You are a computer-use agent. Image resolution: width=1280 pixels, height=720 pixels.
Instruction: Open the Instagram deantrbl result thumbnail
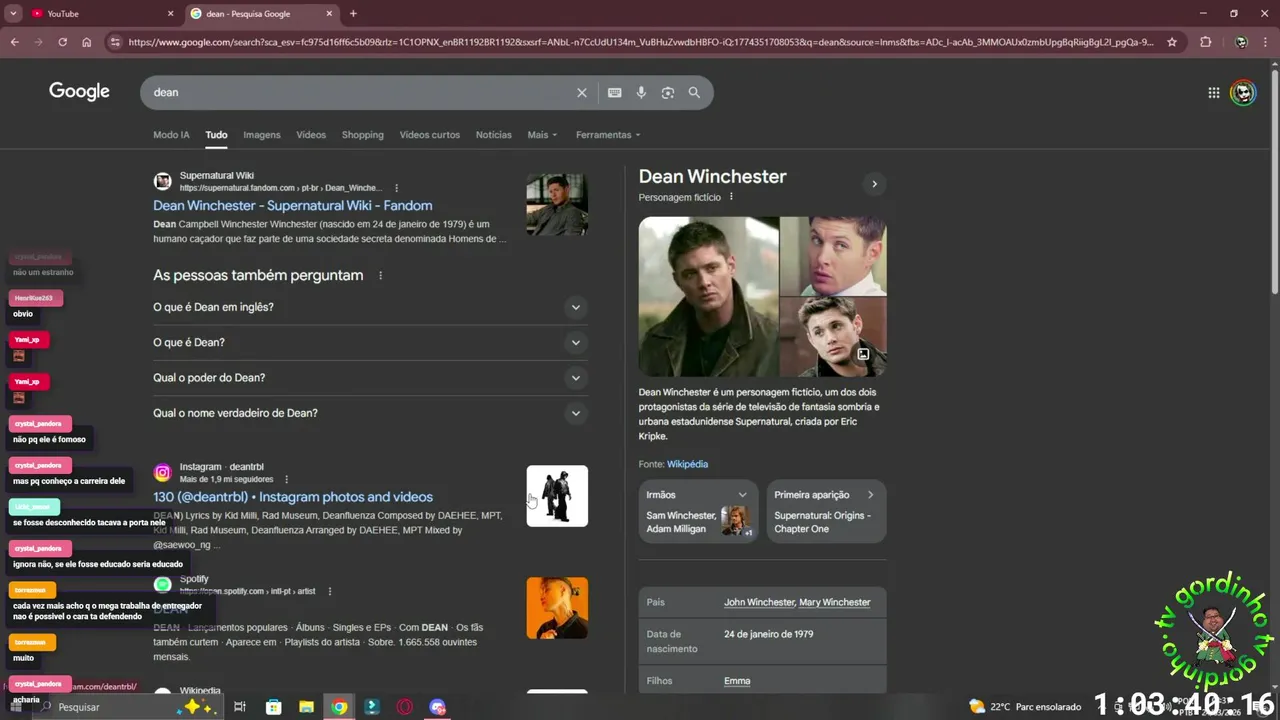pos(557,496)
